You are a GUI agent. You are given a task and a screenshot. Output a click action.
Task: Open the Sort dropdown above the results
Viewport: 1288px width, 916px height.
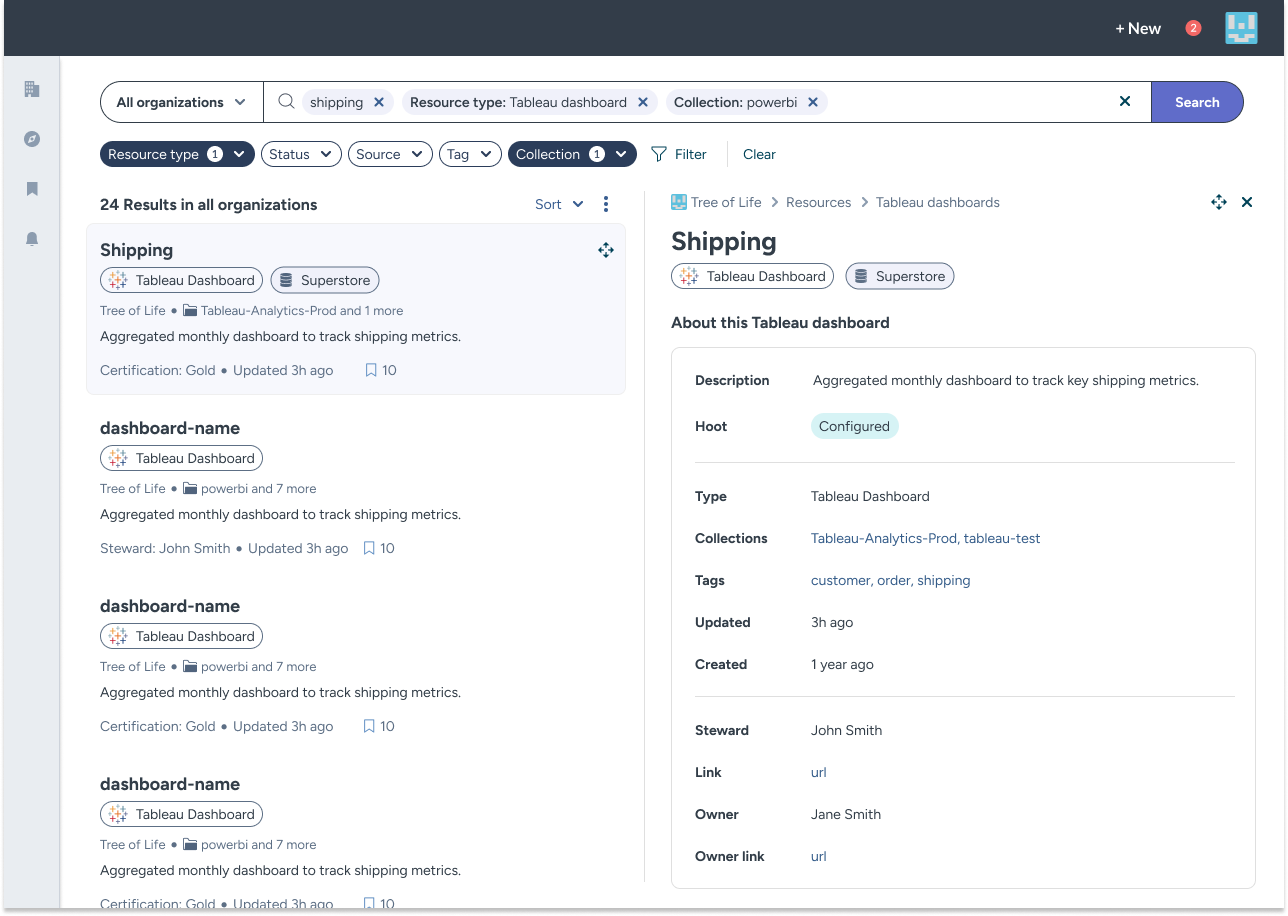tap(558, 204)
